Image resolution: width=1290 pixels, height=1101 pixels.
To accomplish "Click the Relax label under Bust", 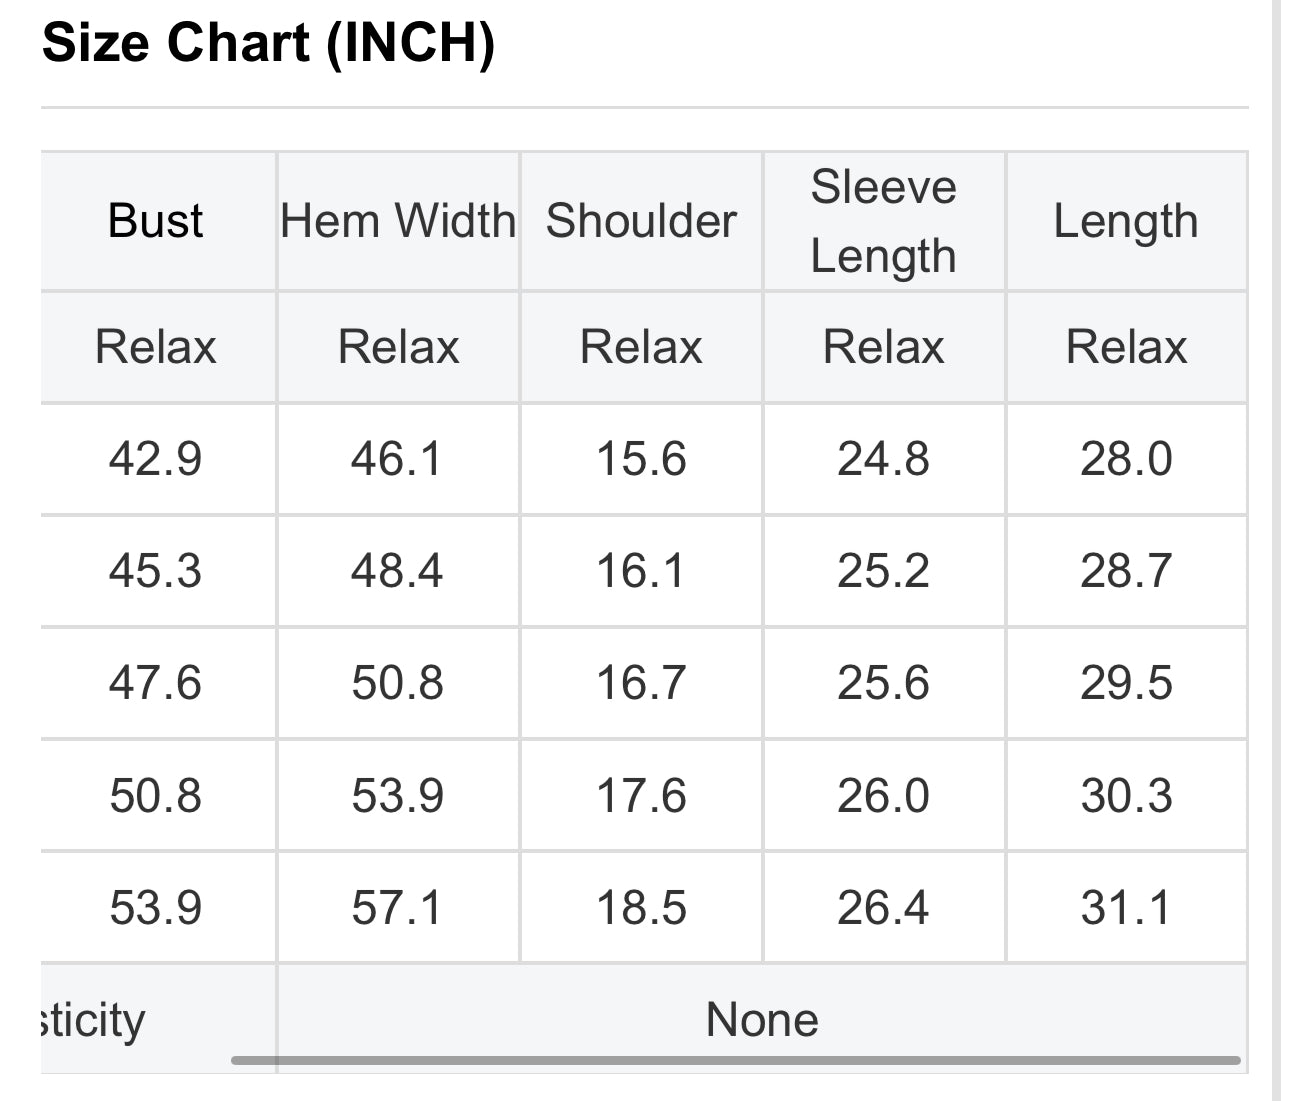I will tap(155, 348).
